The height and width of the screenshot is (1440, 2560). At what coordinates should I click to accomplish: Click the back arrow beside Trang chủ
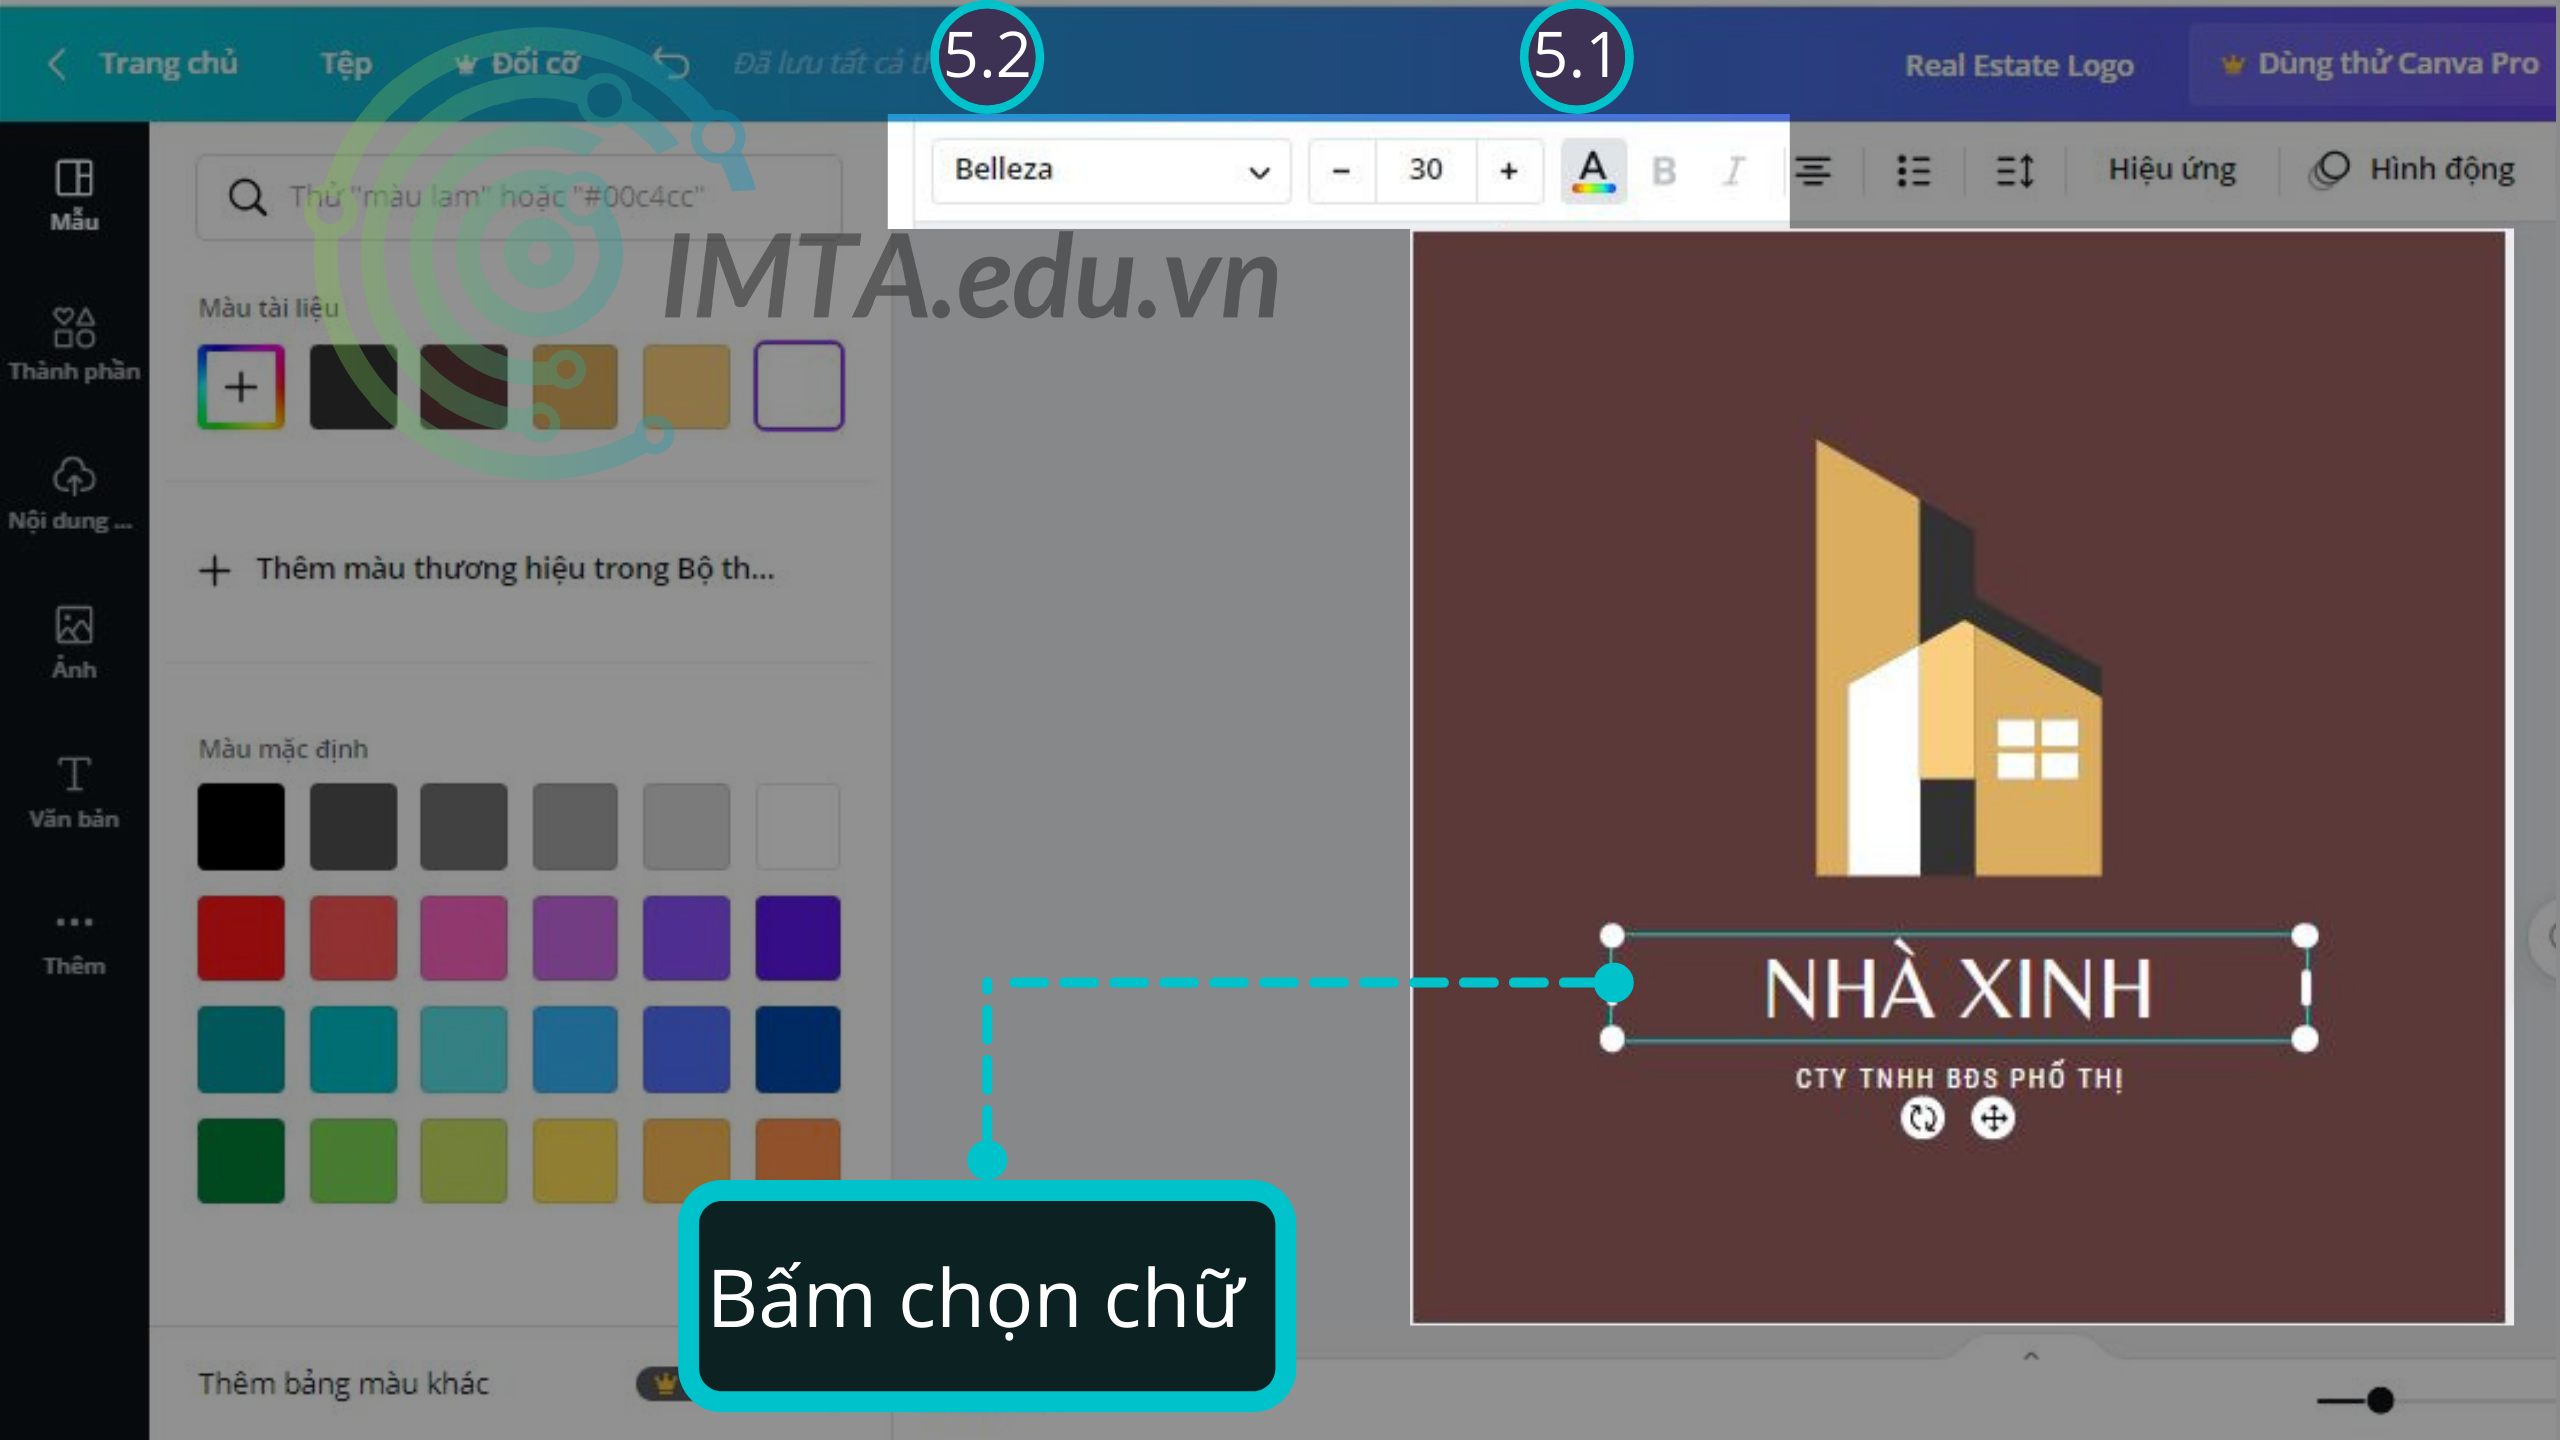[x=57, y=63]
